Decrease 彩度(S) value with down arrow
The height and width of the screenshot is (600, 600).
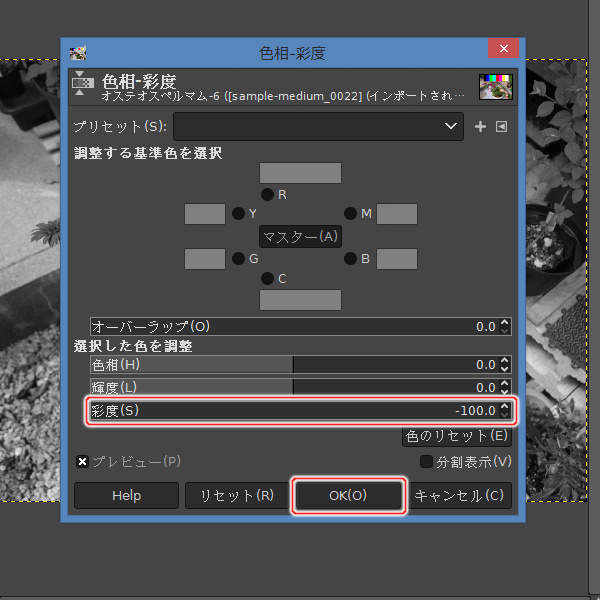pos(505,415)
